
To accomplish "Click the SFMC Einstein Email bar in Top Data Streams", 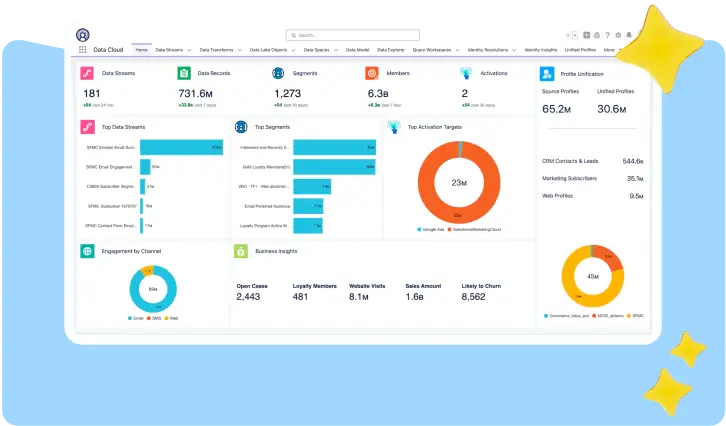I will click(x=182, y=147).
